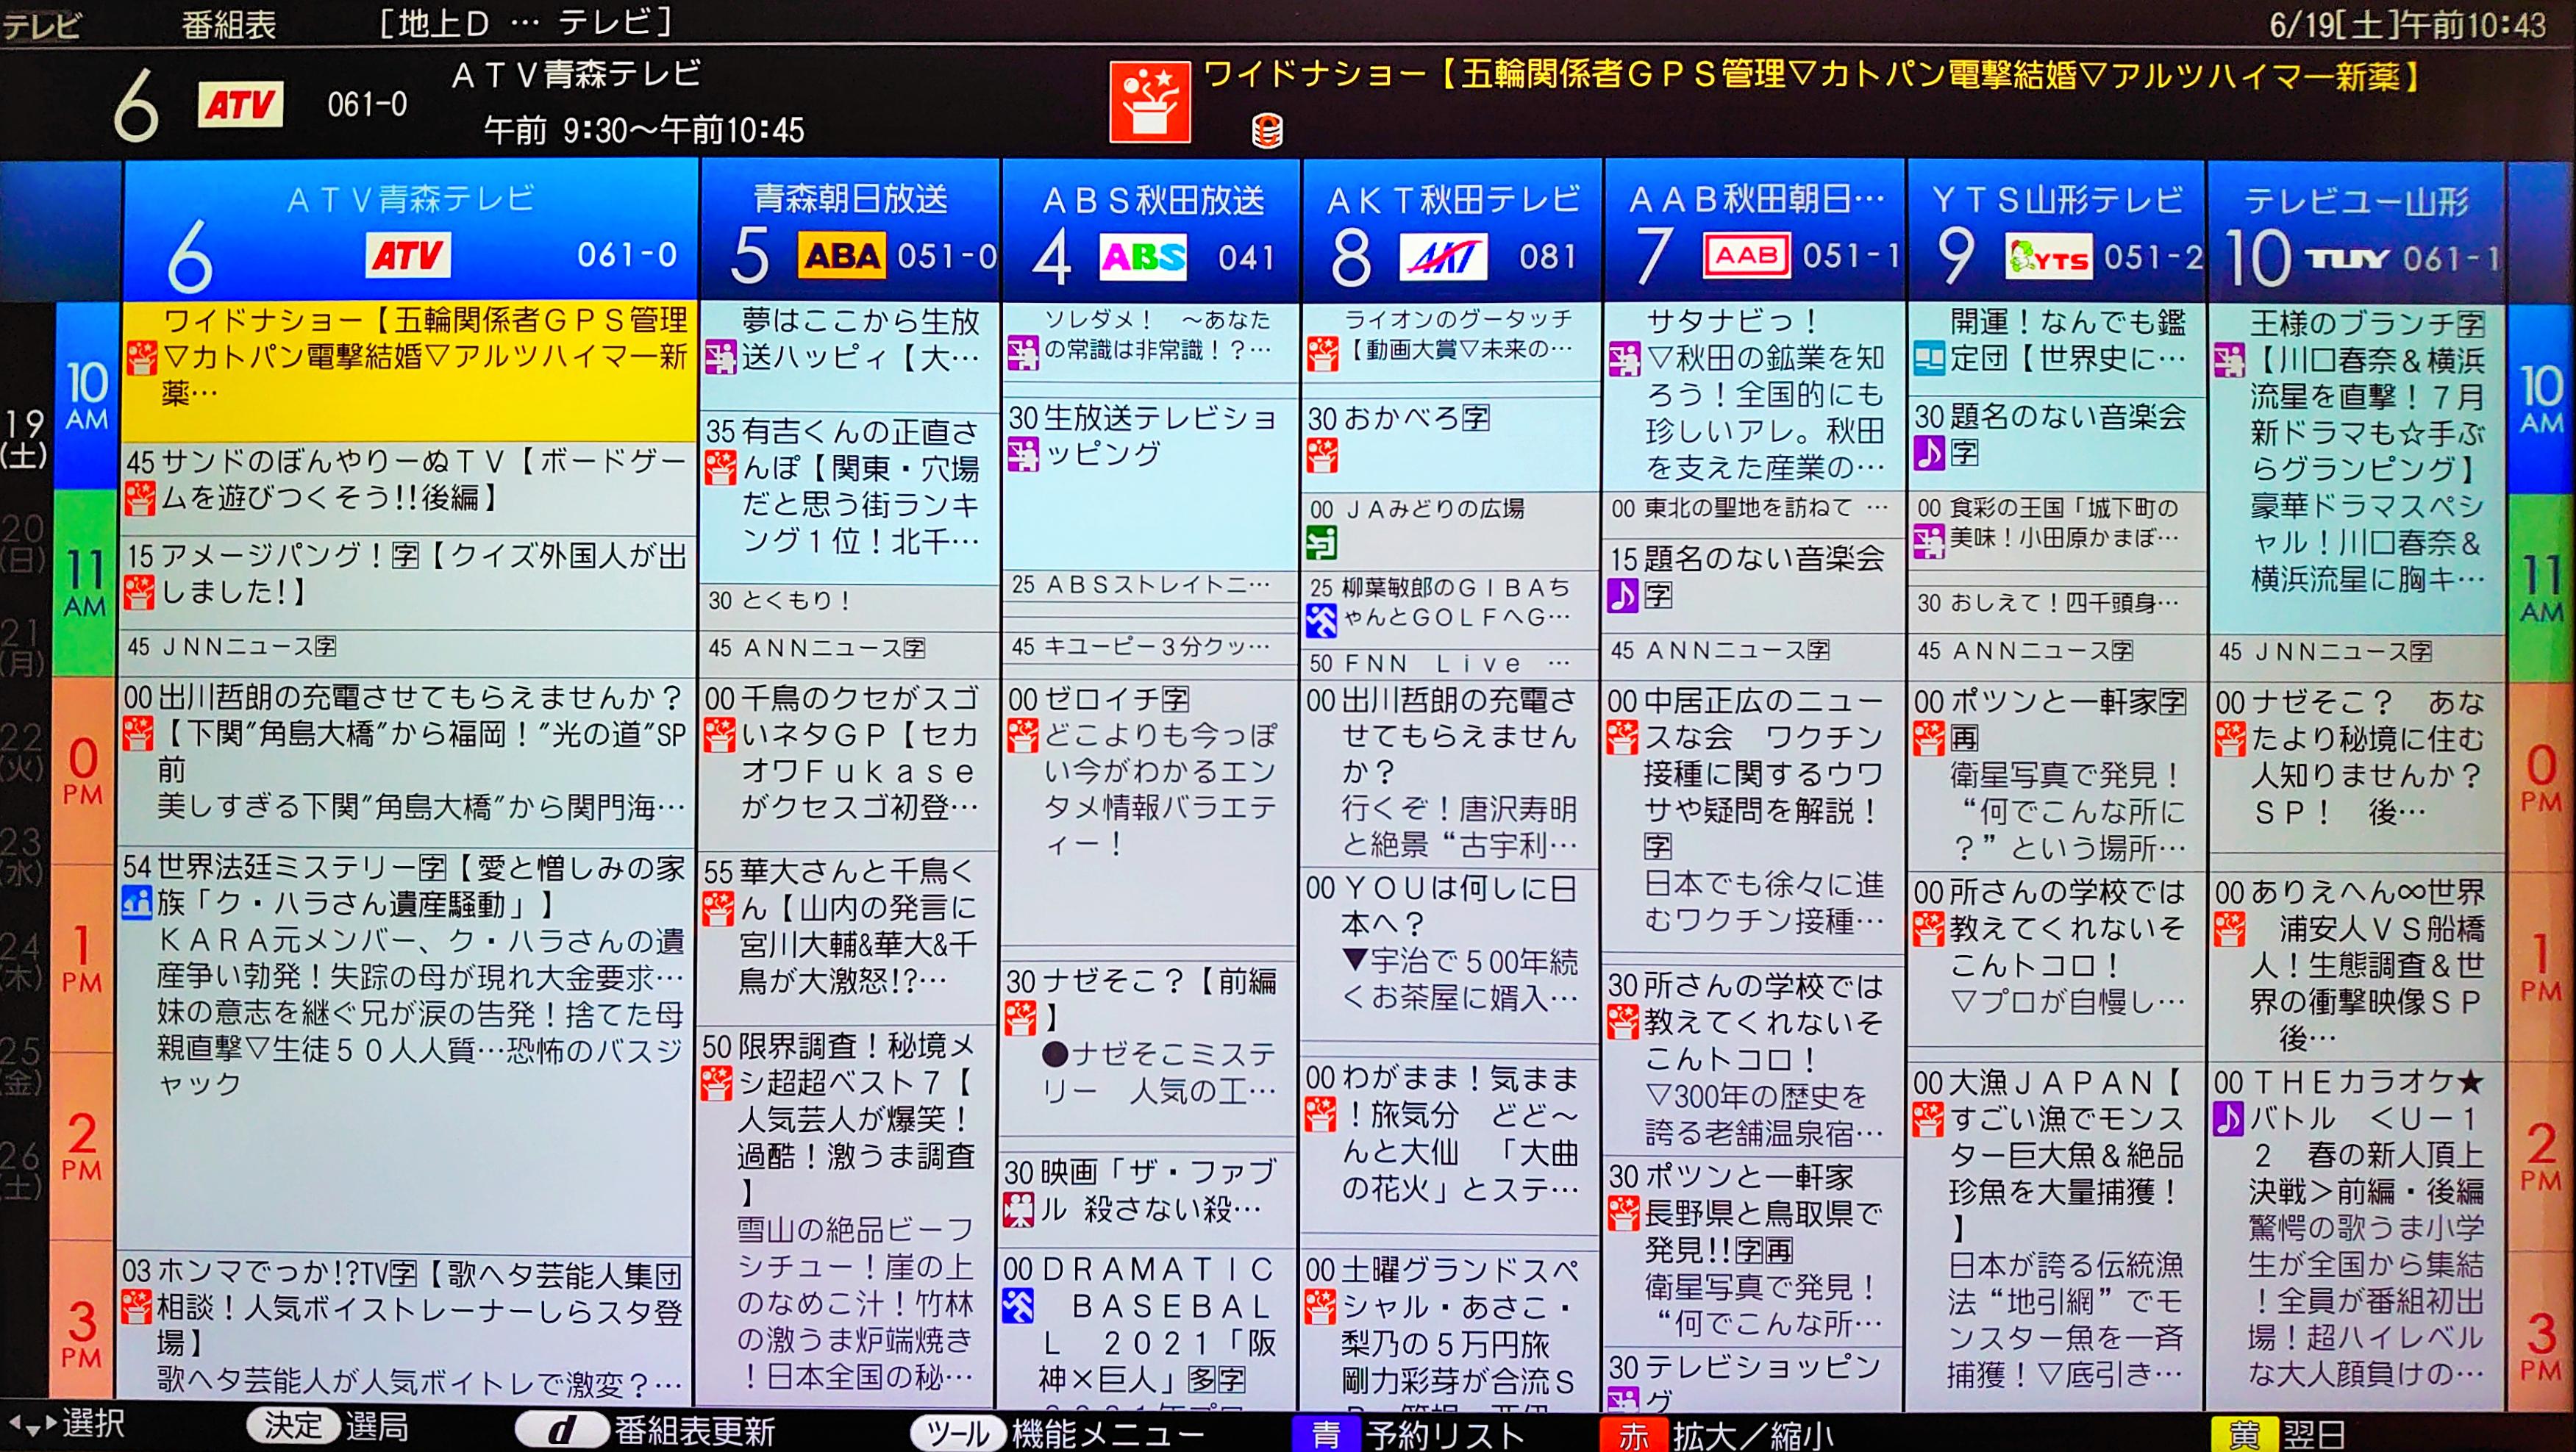Click icon of 王様のブランチ on TUY
This screenshot has width=2576, height=1452.
(x=2229, y=360)
